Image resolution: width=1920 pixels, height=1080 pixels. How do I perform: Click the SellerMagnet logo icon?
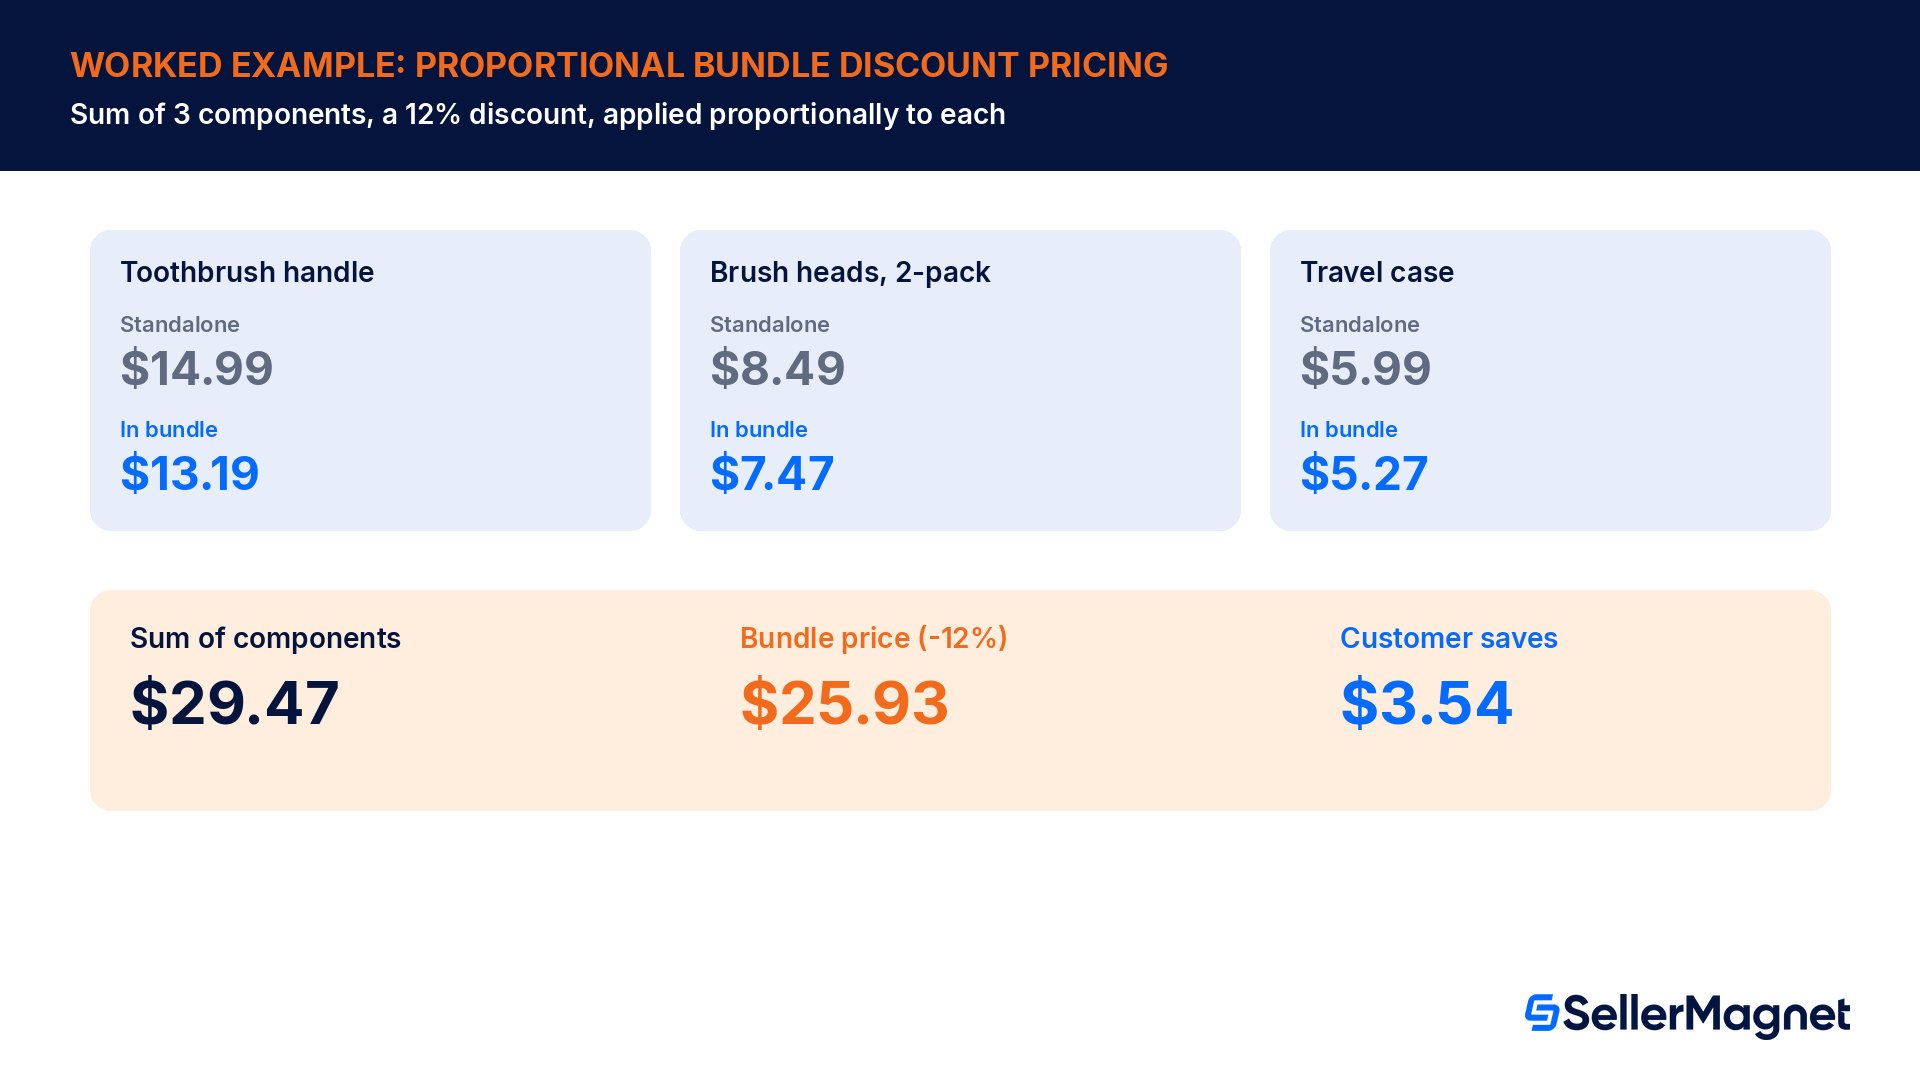pyautogui.click(x=1541, y=1012)
